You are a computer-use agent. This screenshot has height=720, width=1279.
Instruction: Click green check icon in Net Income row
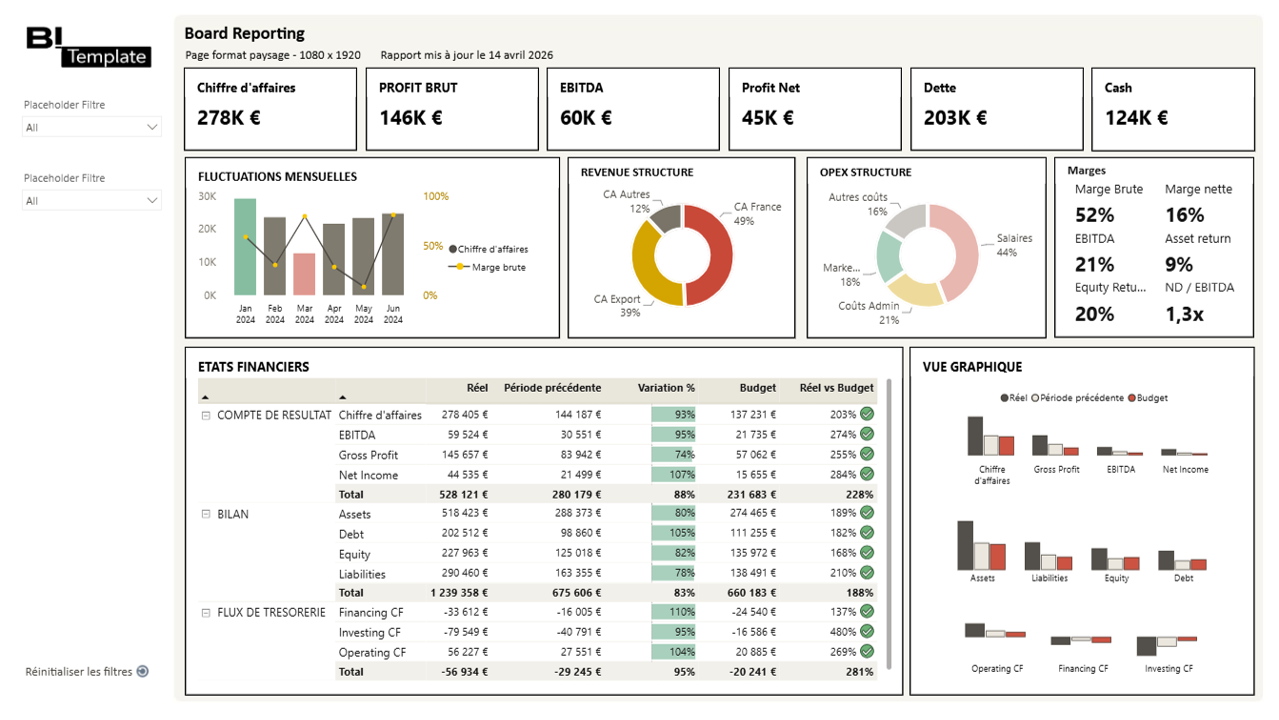coord(867,474)
